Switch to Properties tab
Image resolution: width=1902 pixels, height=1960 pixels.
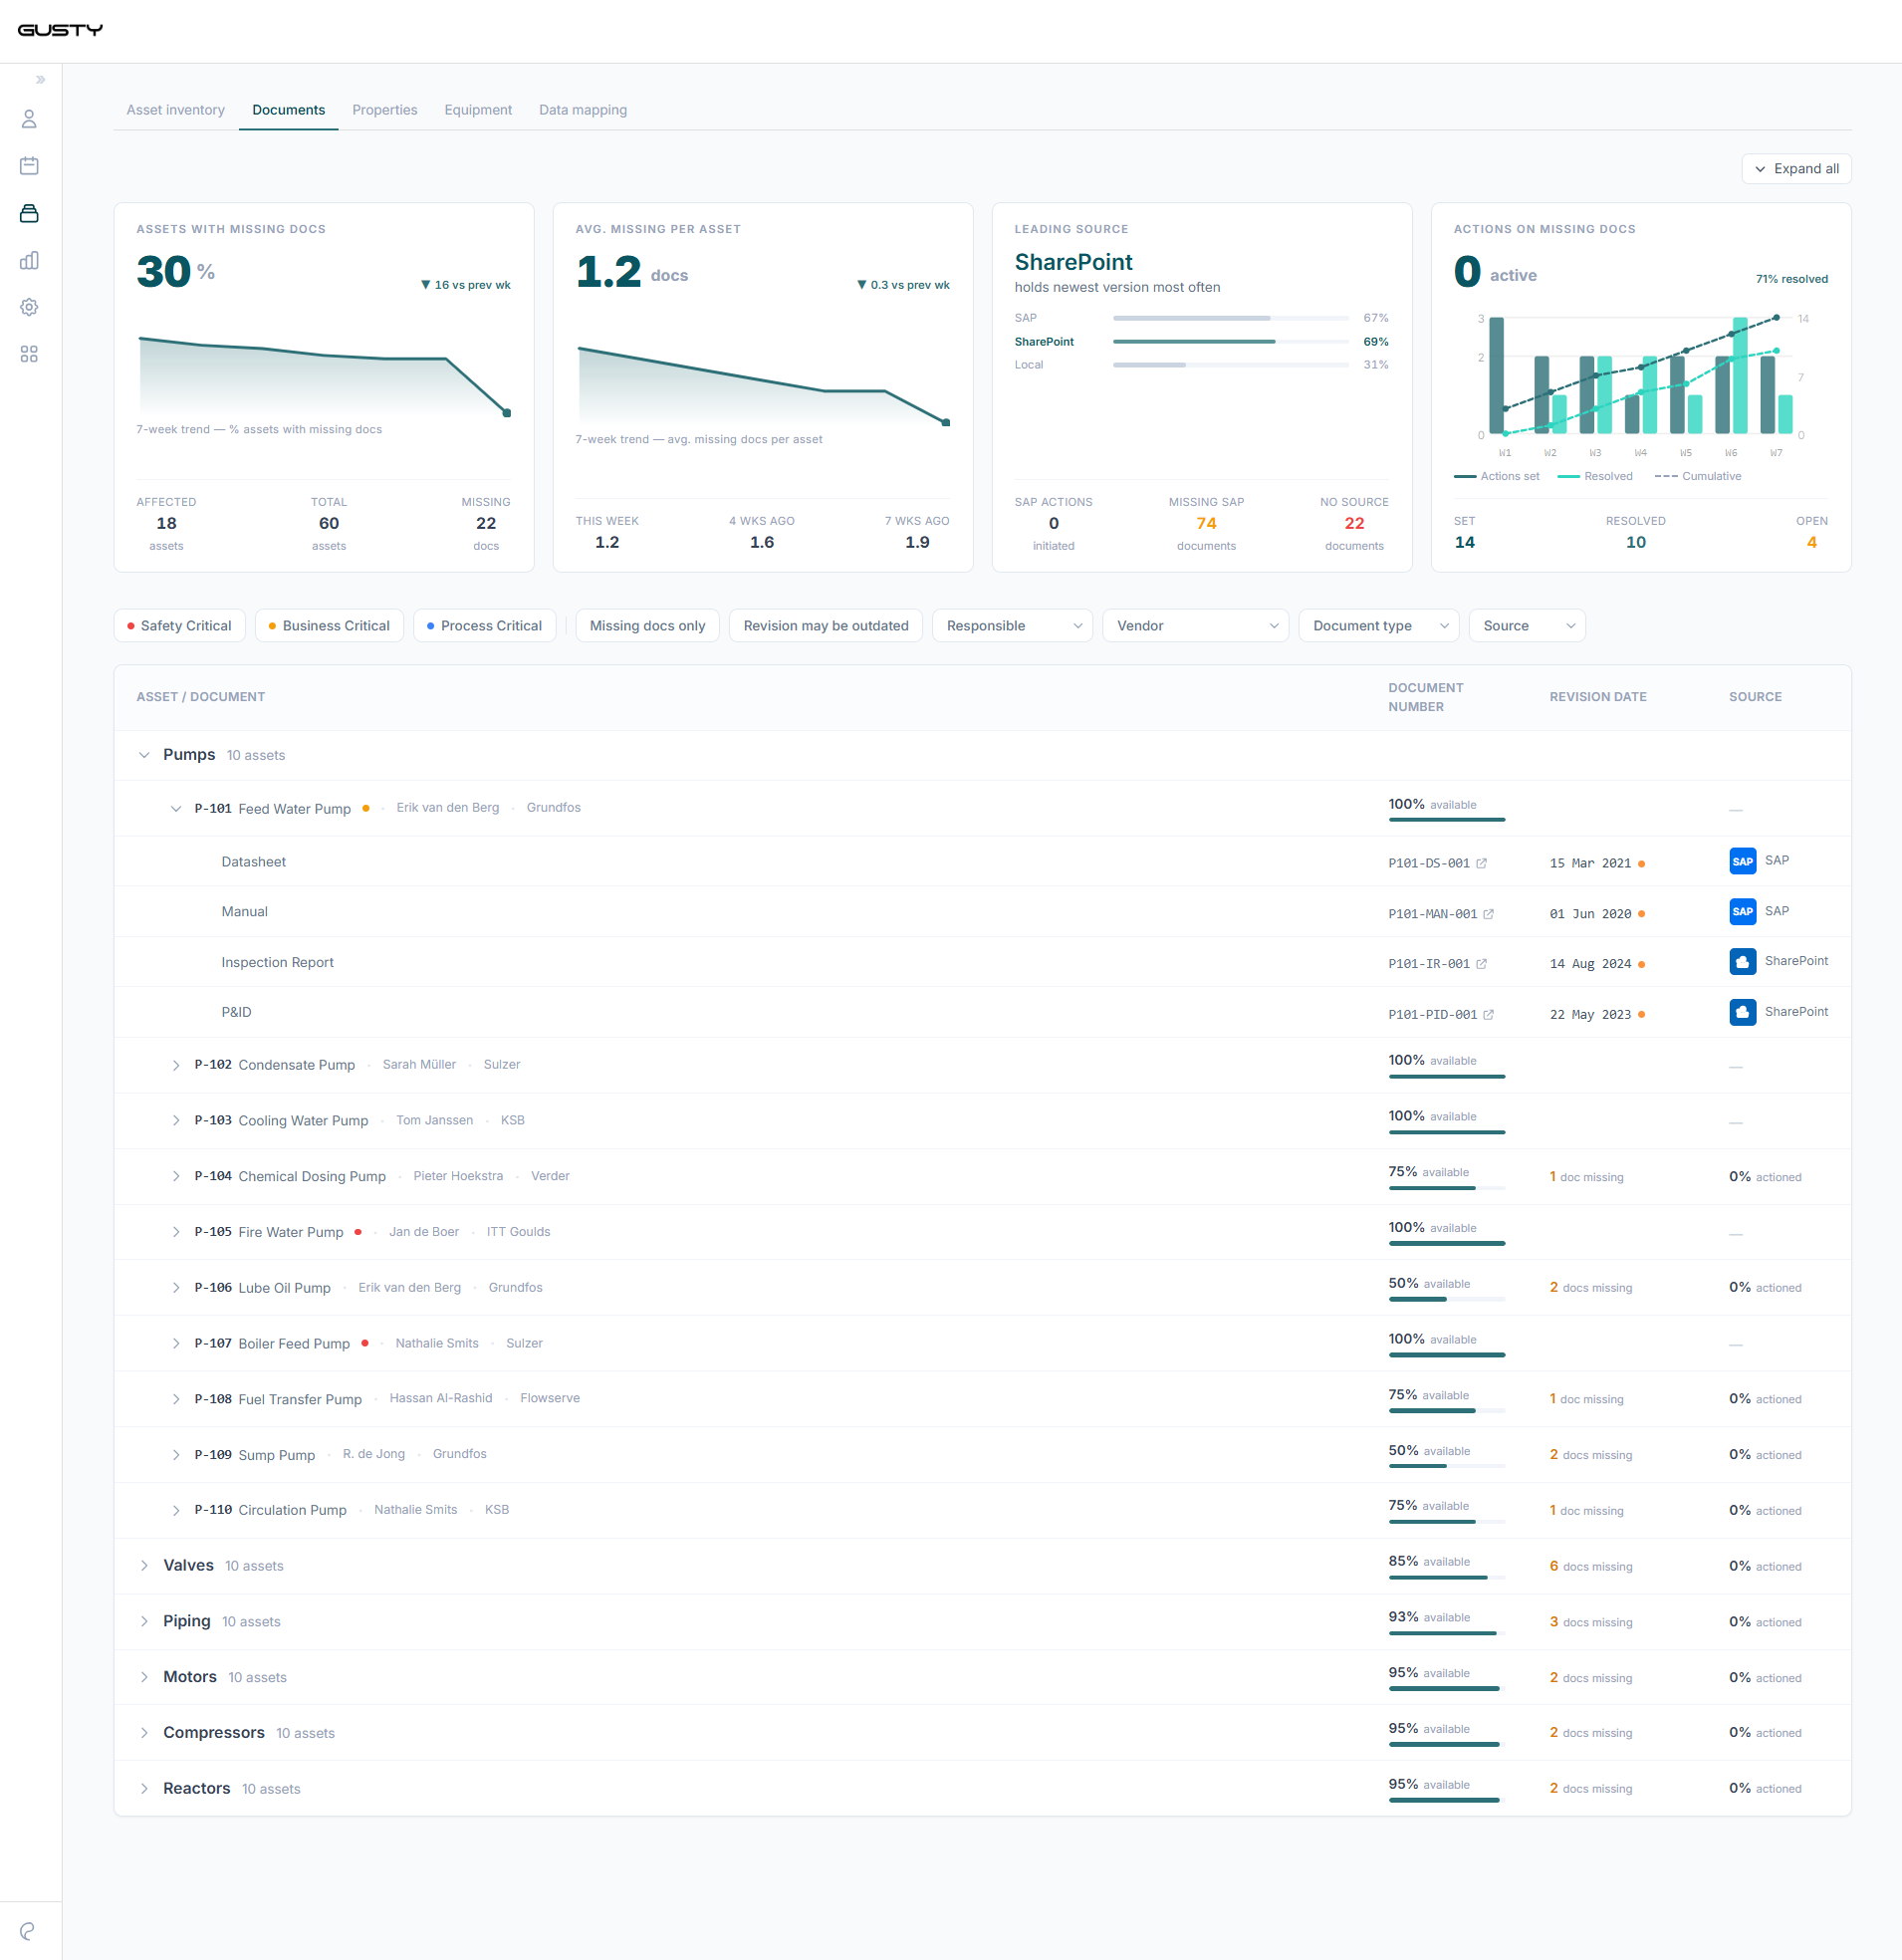point(384,110)
